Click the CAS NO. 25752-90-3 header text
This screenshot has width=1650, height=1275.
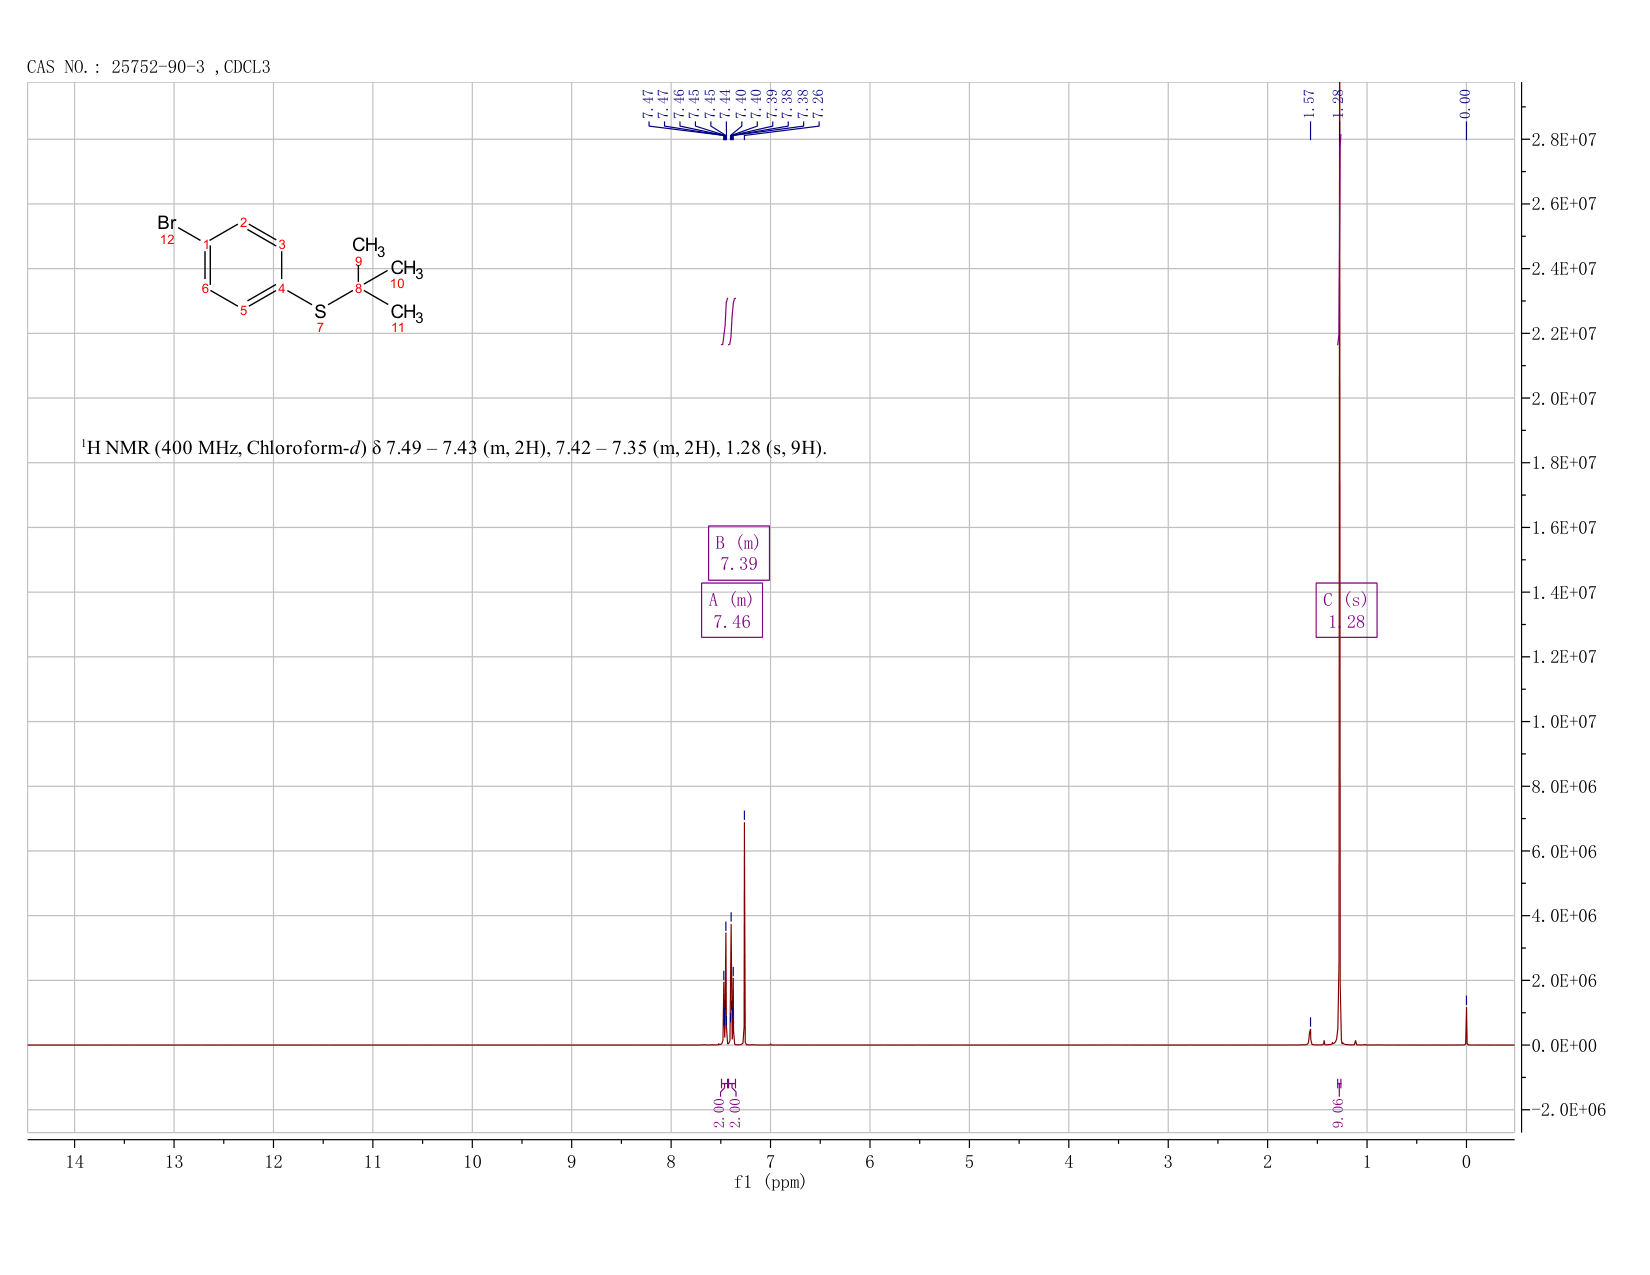(148, 67)
